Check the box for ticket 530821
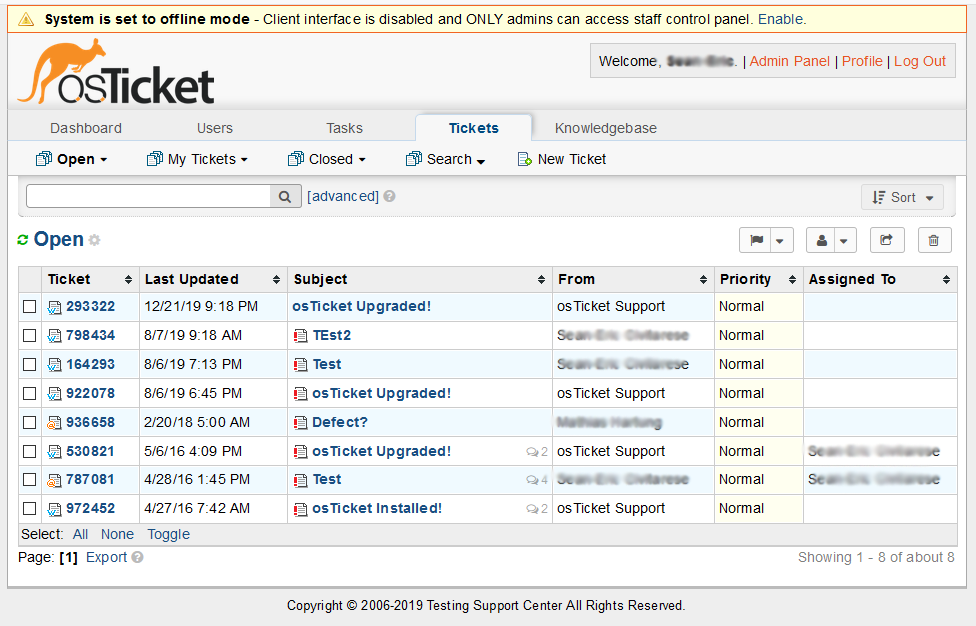This screenshot has width=976, height=626. [x=29, y=452]
